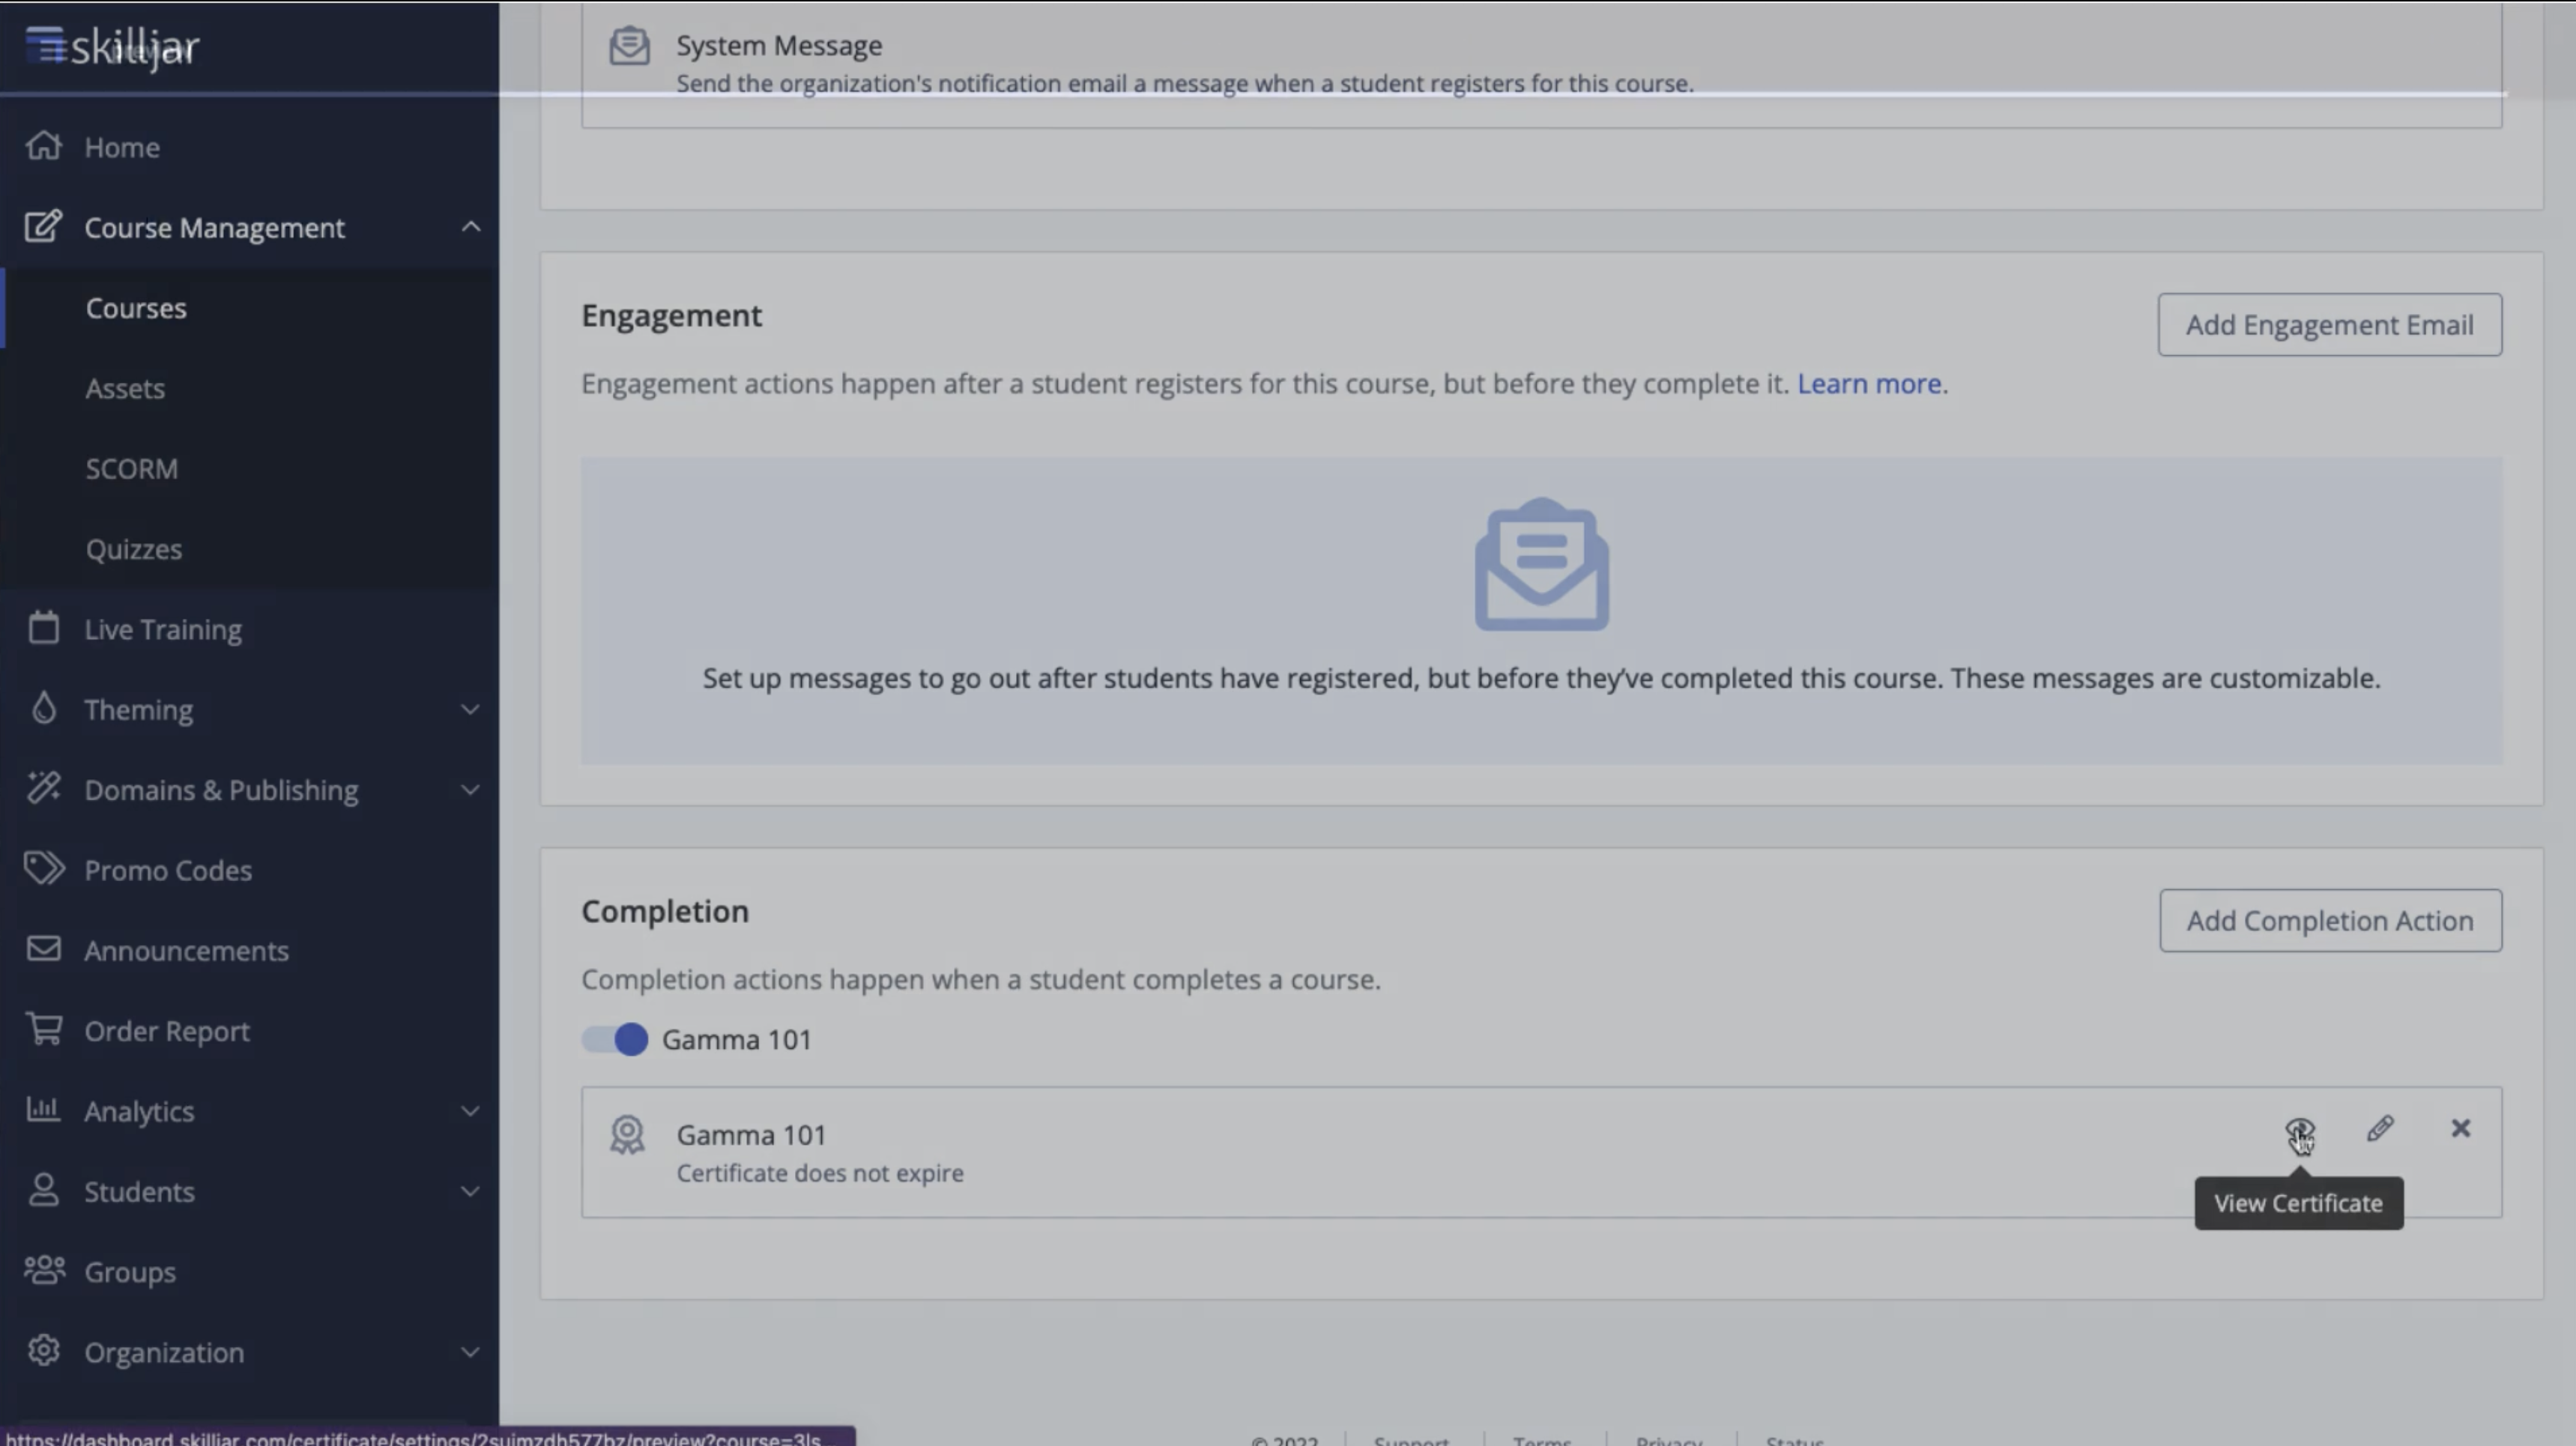Viewport: 2576px width, 1446px height.
Task: Click the Groups people icon
Action: (x=44, y=1271)
